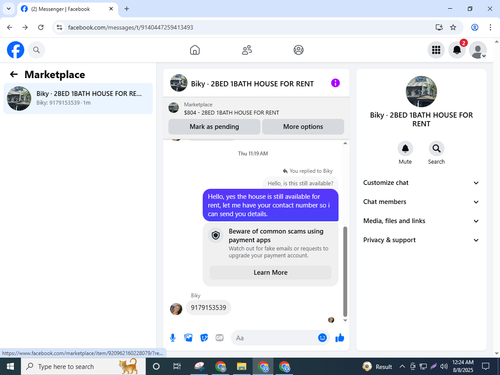
Task: Choose a GIF using the GIF icon
Action: coord(219,338)
